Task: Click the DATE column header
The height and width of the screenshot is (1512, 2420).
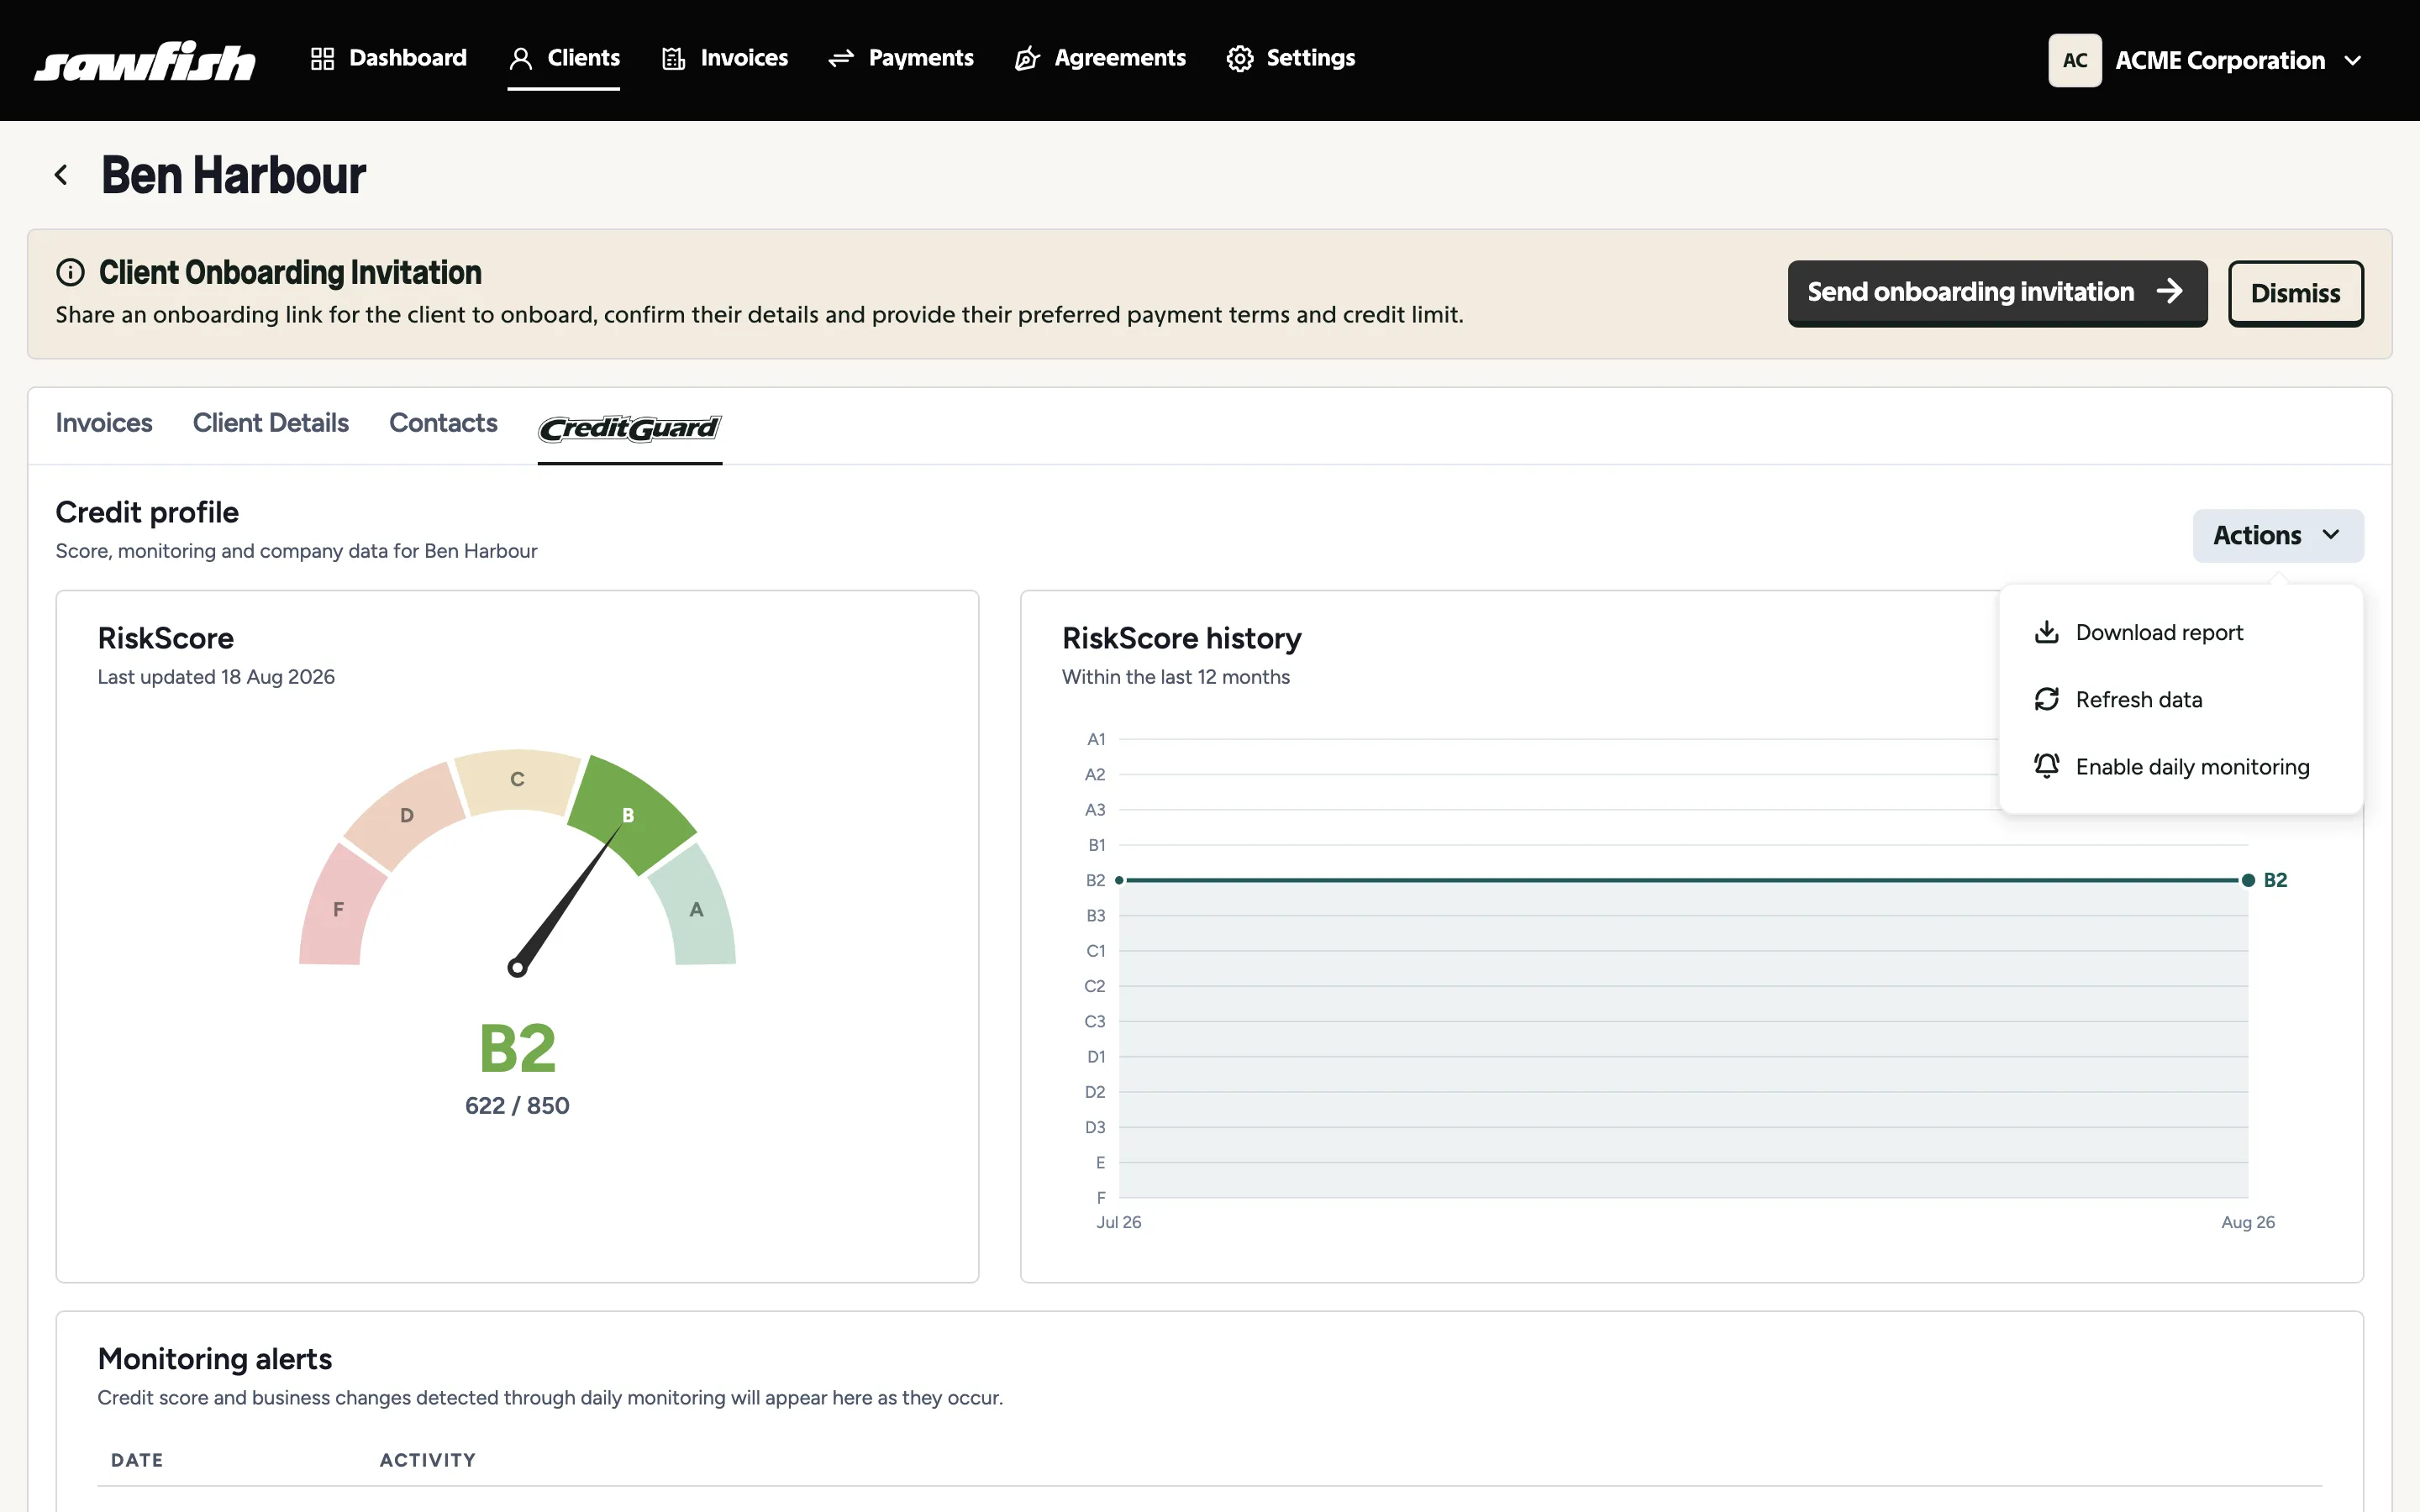Action: [x=137, y=1460]
